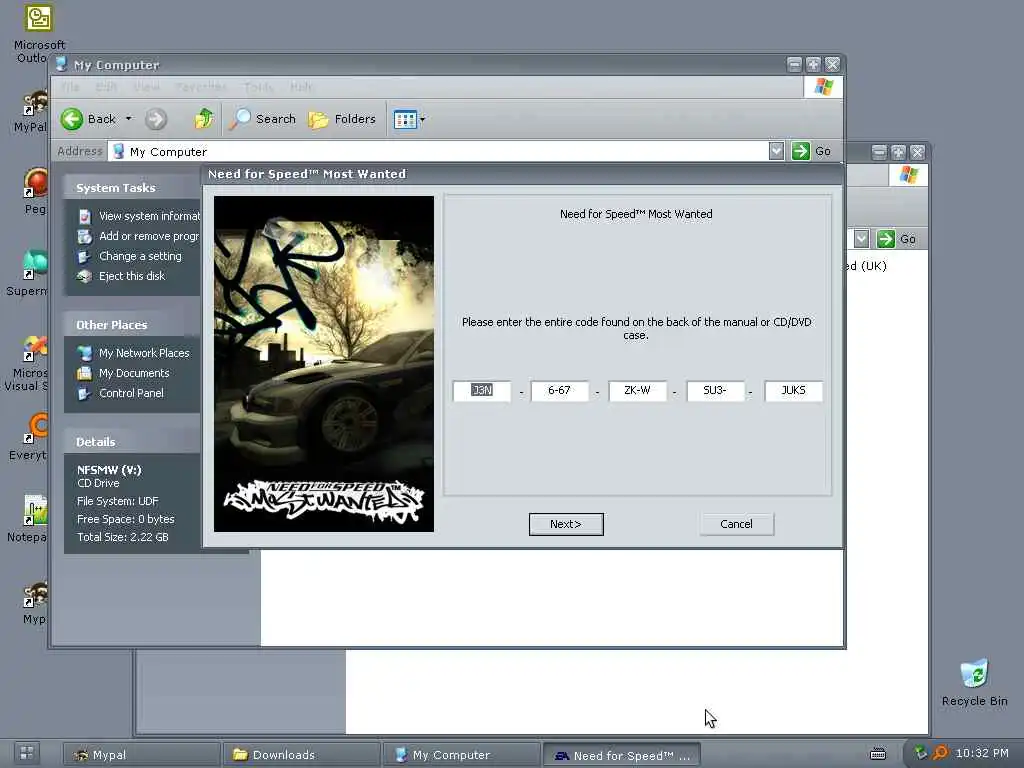Open the Start button on taskbar

[x=27, y=754]
